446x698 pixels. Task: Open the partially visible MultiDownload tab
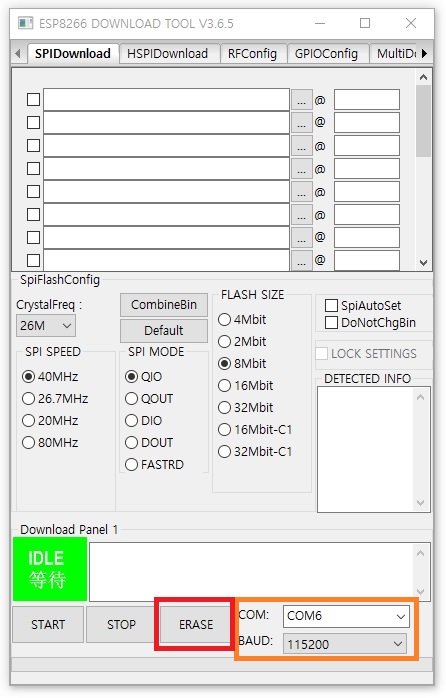[395, 54]
